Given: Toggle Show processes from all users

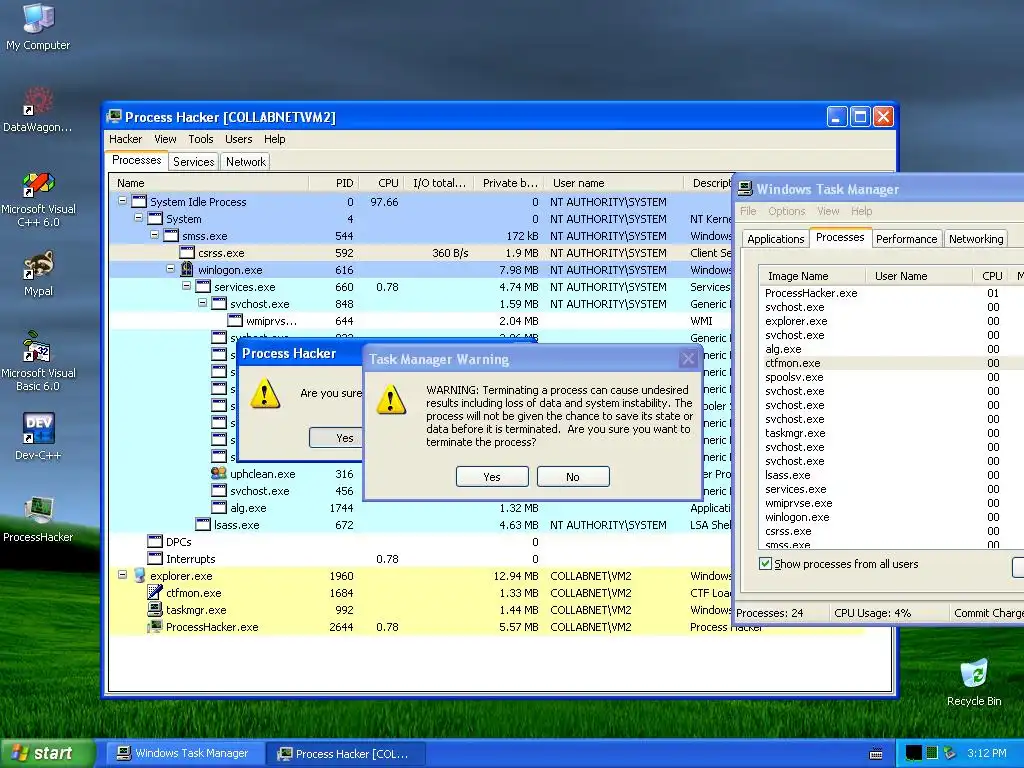Looking at the screenshot, I should 765,564.
